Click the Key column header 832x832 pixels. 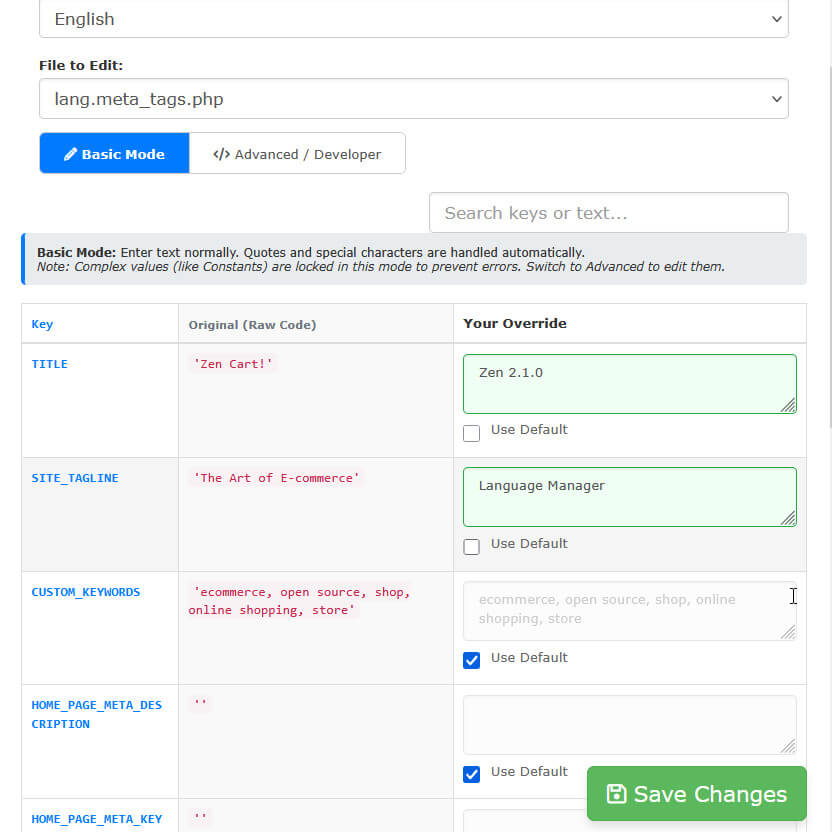pyautogui.click(x=42, y=324)
